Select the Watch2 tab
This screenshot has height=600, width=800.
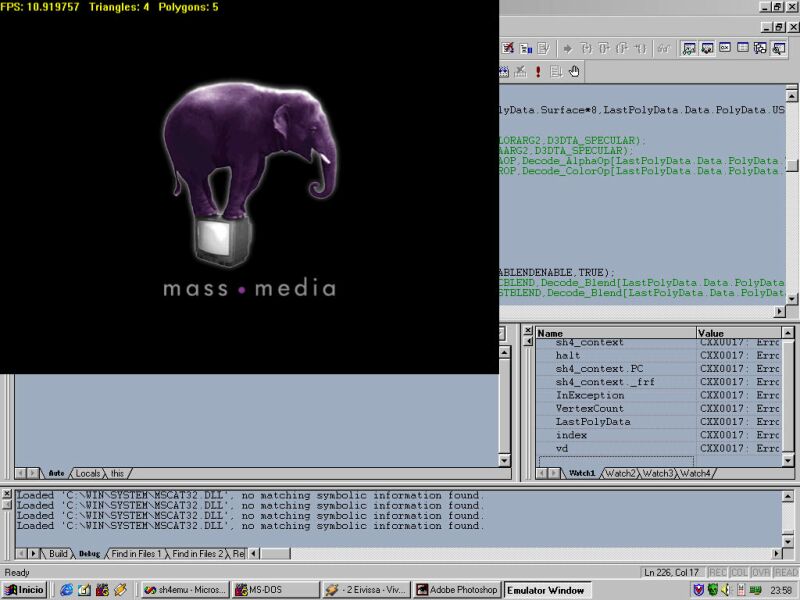(620, 473)
